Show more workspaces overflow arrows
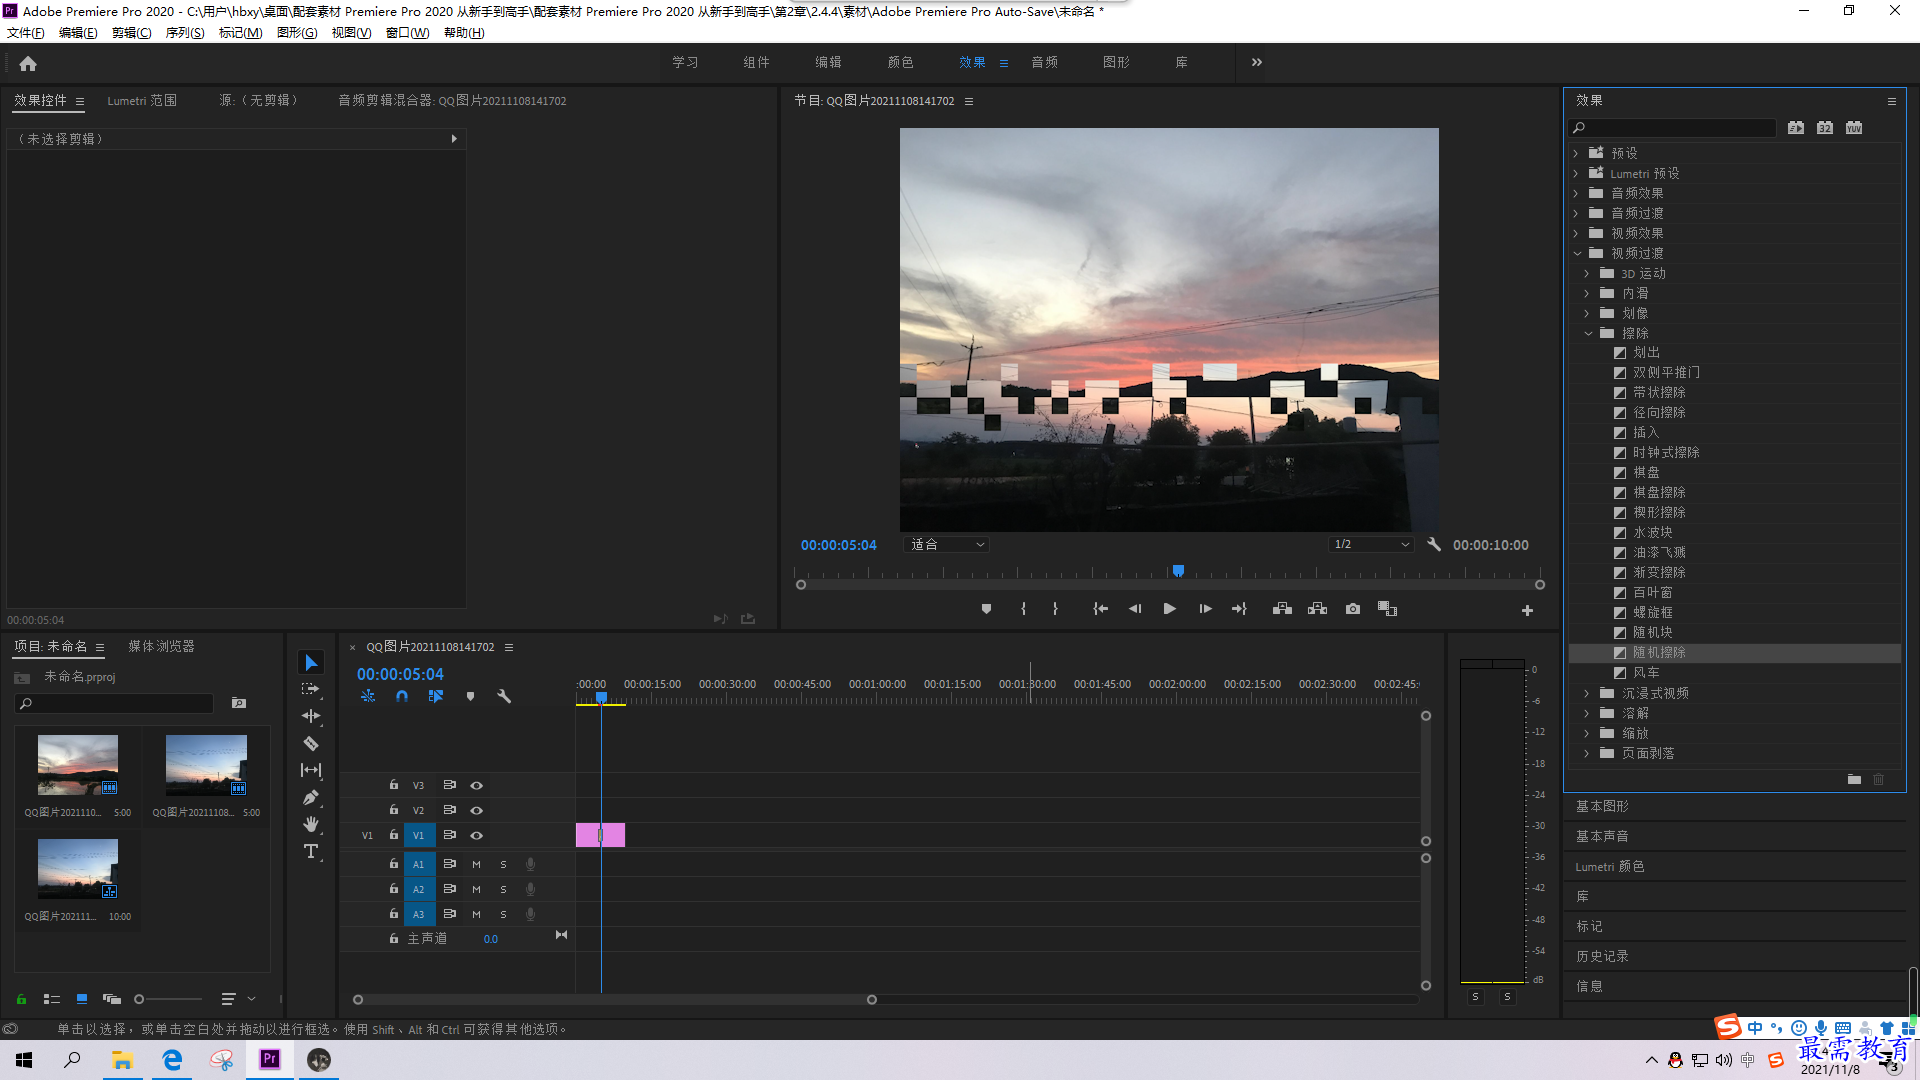 click(1257, 62)
